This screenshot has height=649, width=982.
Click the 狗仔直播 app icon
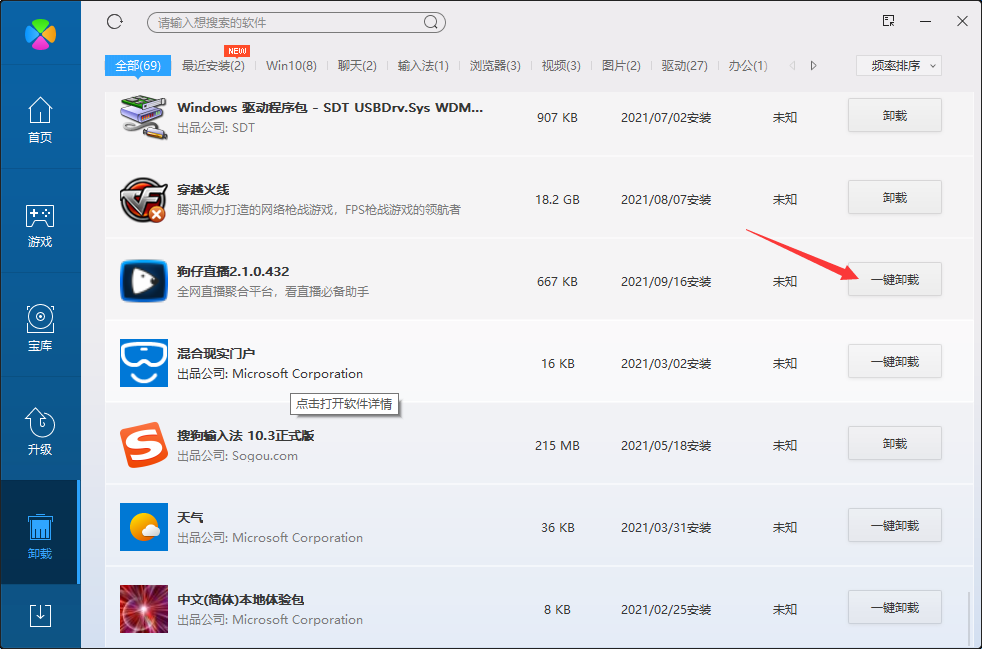click(144, 281)
